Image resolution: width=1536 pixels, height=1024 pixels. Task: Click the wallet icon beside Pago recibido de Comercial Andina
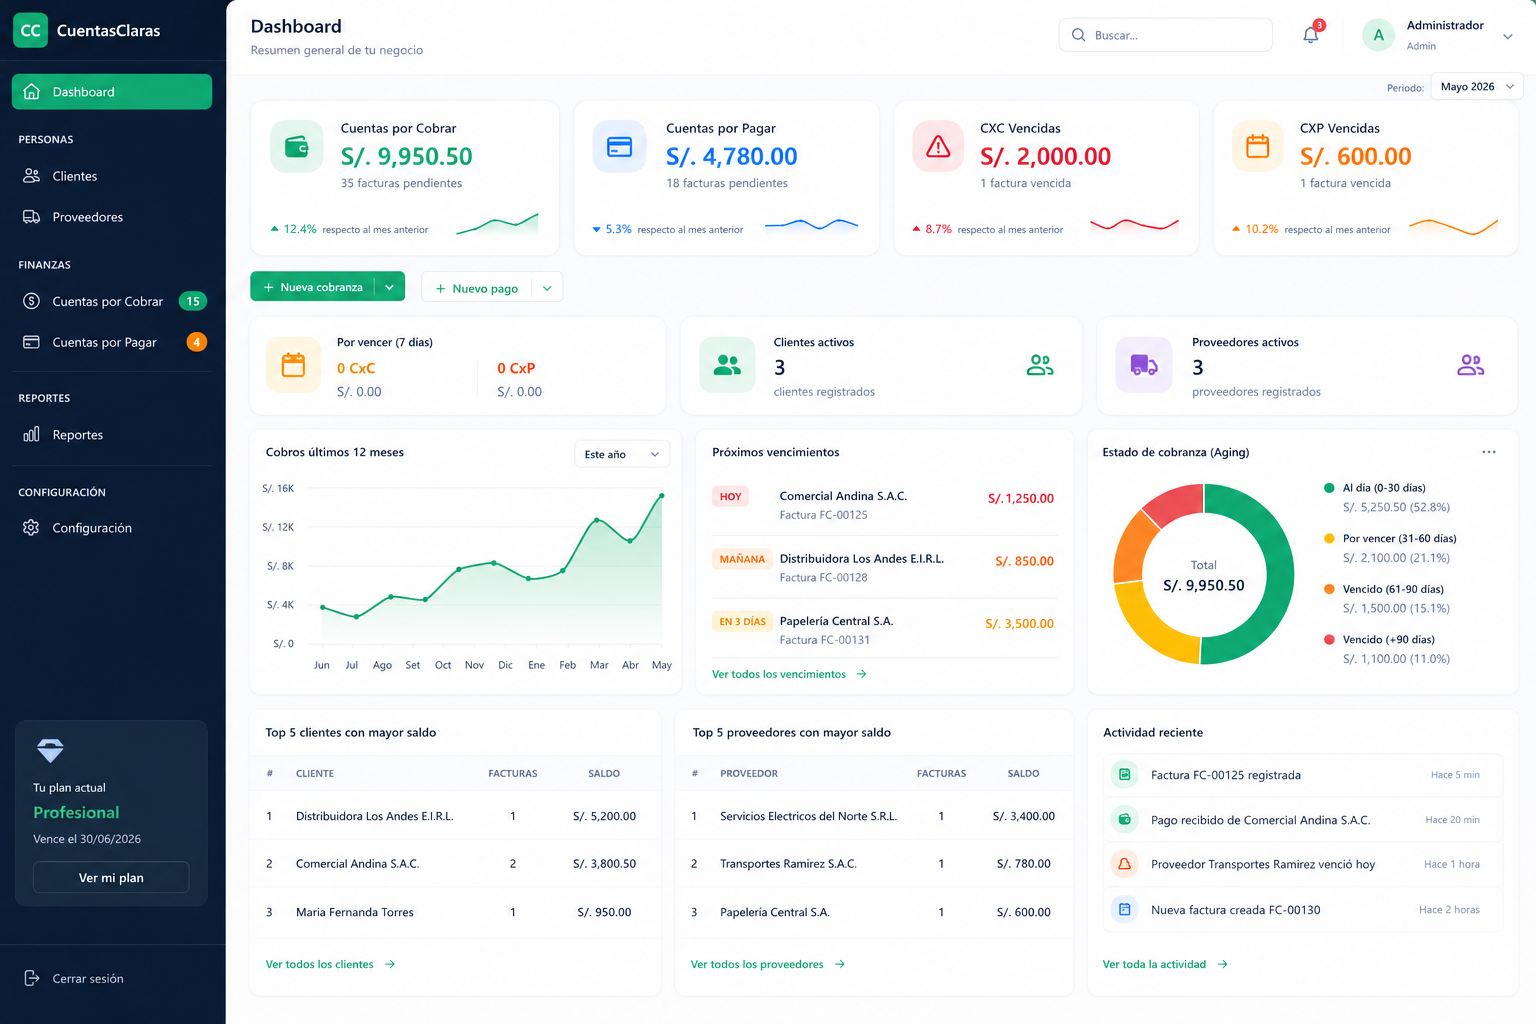click(x=1125, y=819)
